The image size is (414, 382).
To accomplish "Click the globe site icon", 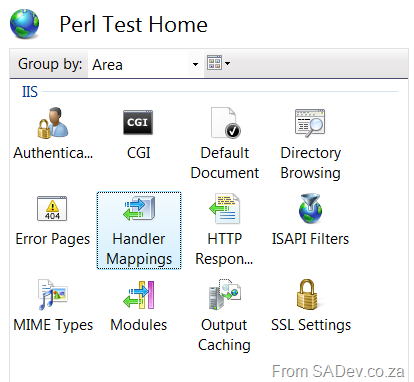I will tap(24, 24).
